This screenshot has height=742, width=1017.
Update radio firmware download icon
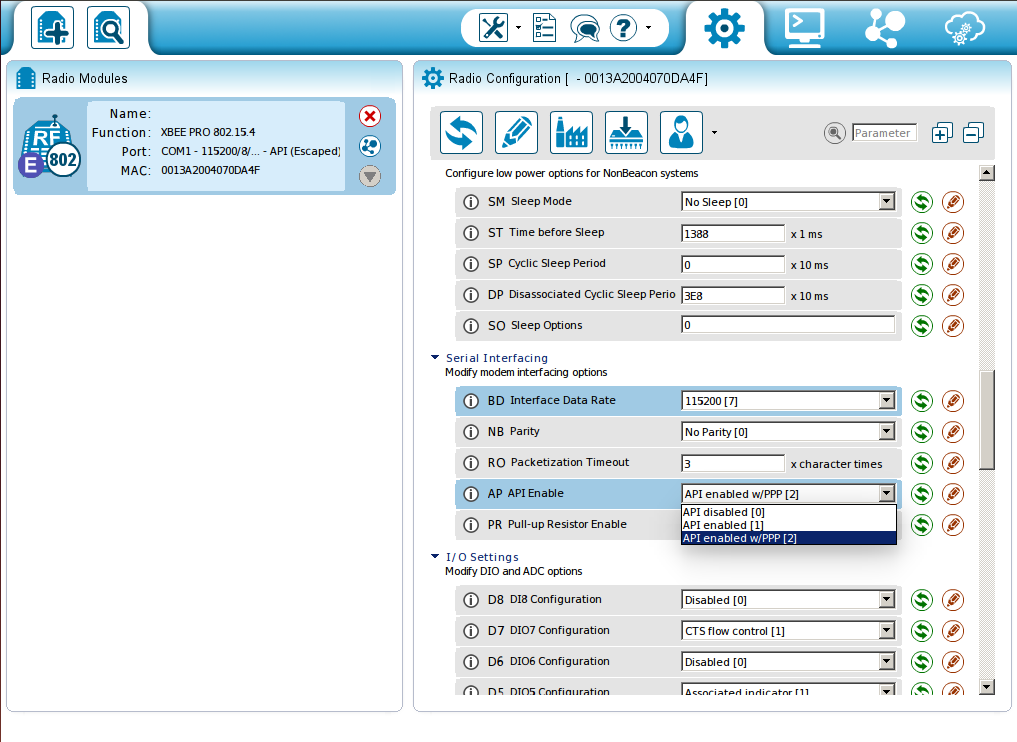tap(627, 132)
